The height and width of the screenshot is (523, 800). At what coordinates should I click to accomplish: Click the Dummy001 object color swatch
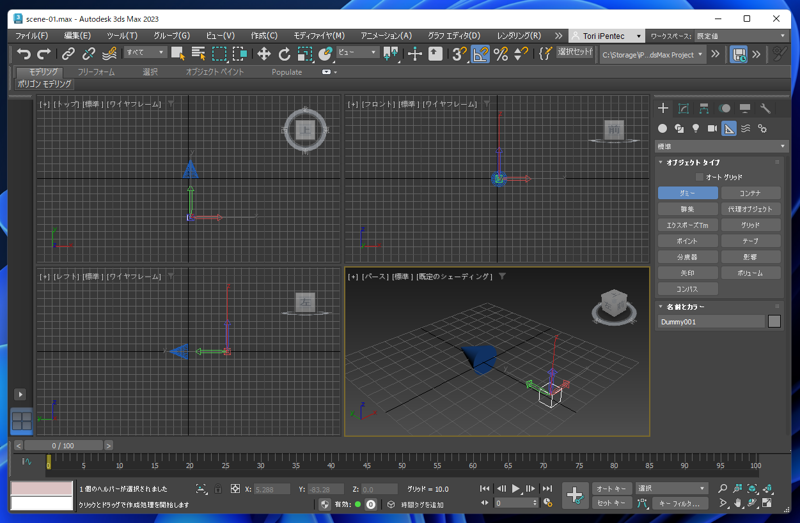(774, 321)
